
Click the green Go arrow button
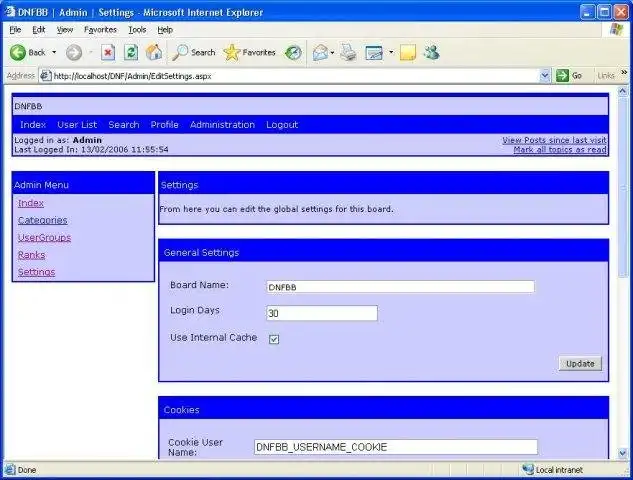point(569,75)
